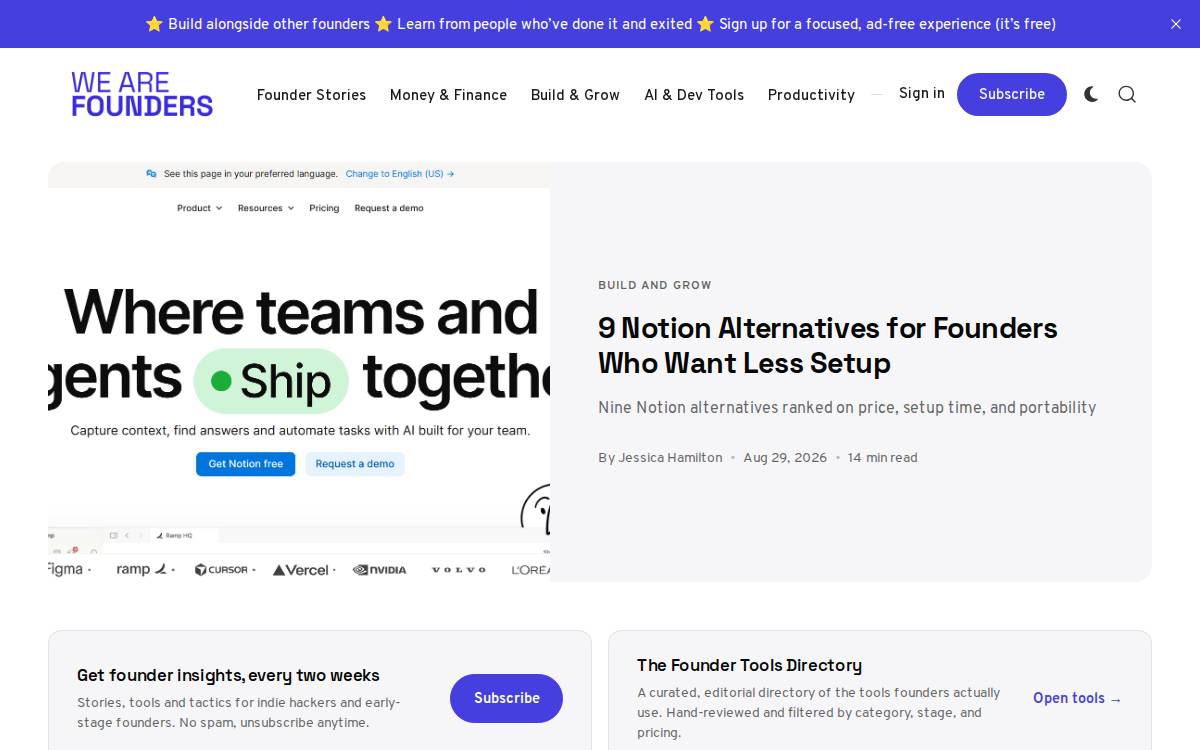Click article excerpt about Nine Notion alternatives
Screen dimensions: 1200x750
(x=847, y=408)
